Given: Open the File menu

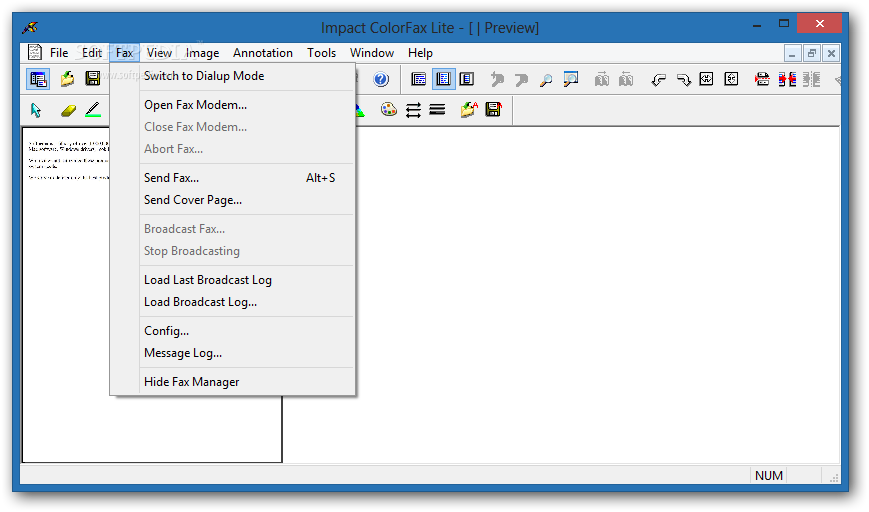Looking at the screenshot, I should click(x=59, y=53).
